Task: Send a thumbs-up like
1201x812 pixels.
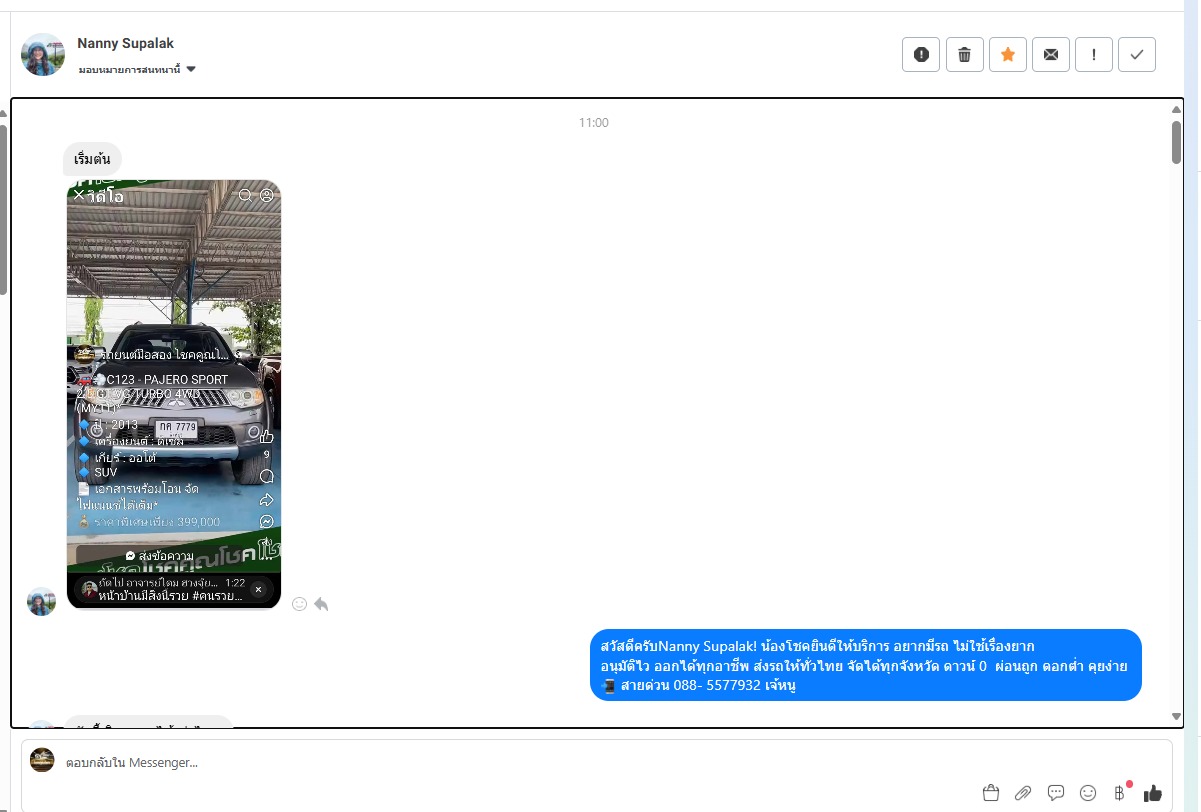Action: tap(1153, 793)
